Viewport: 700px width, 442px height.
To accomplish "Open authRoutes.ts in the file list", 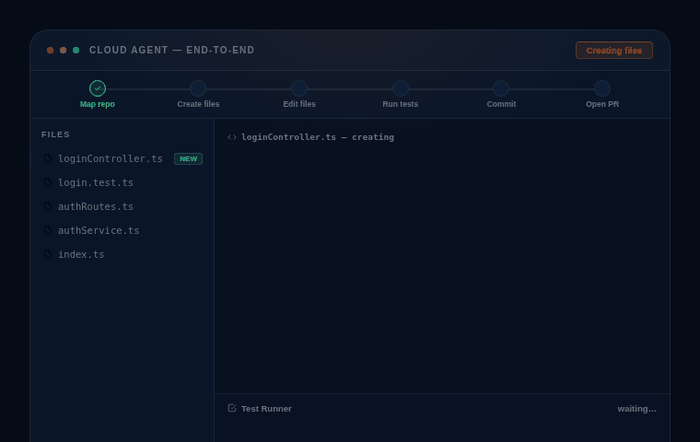I will (x=122, y=206).
